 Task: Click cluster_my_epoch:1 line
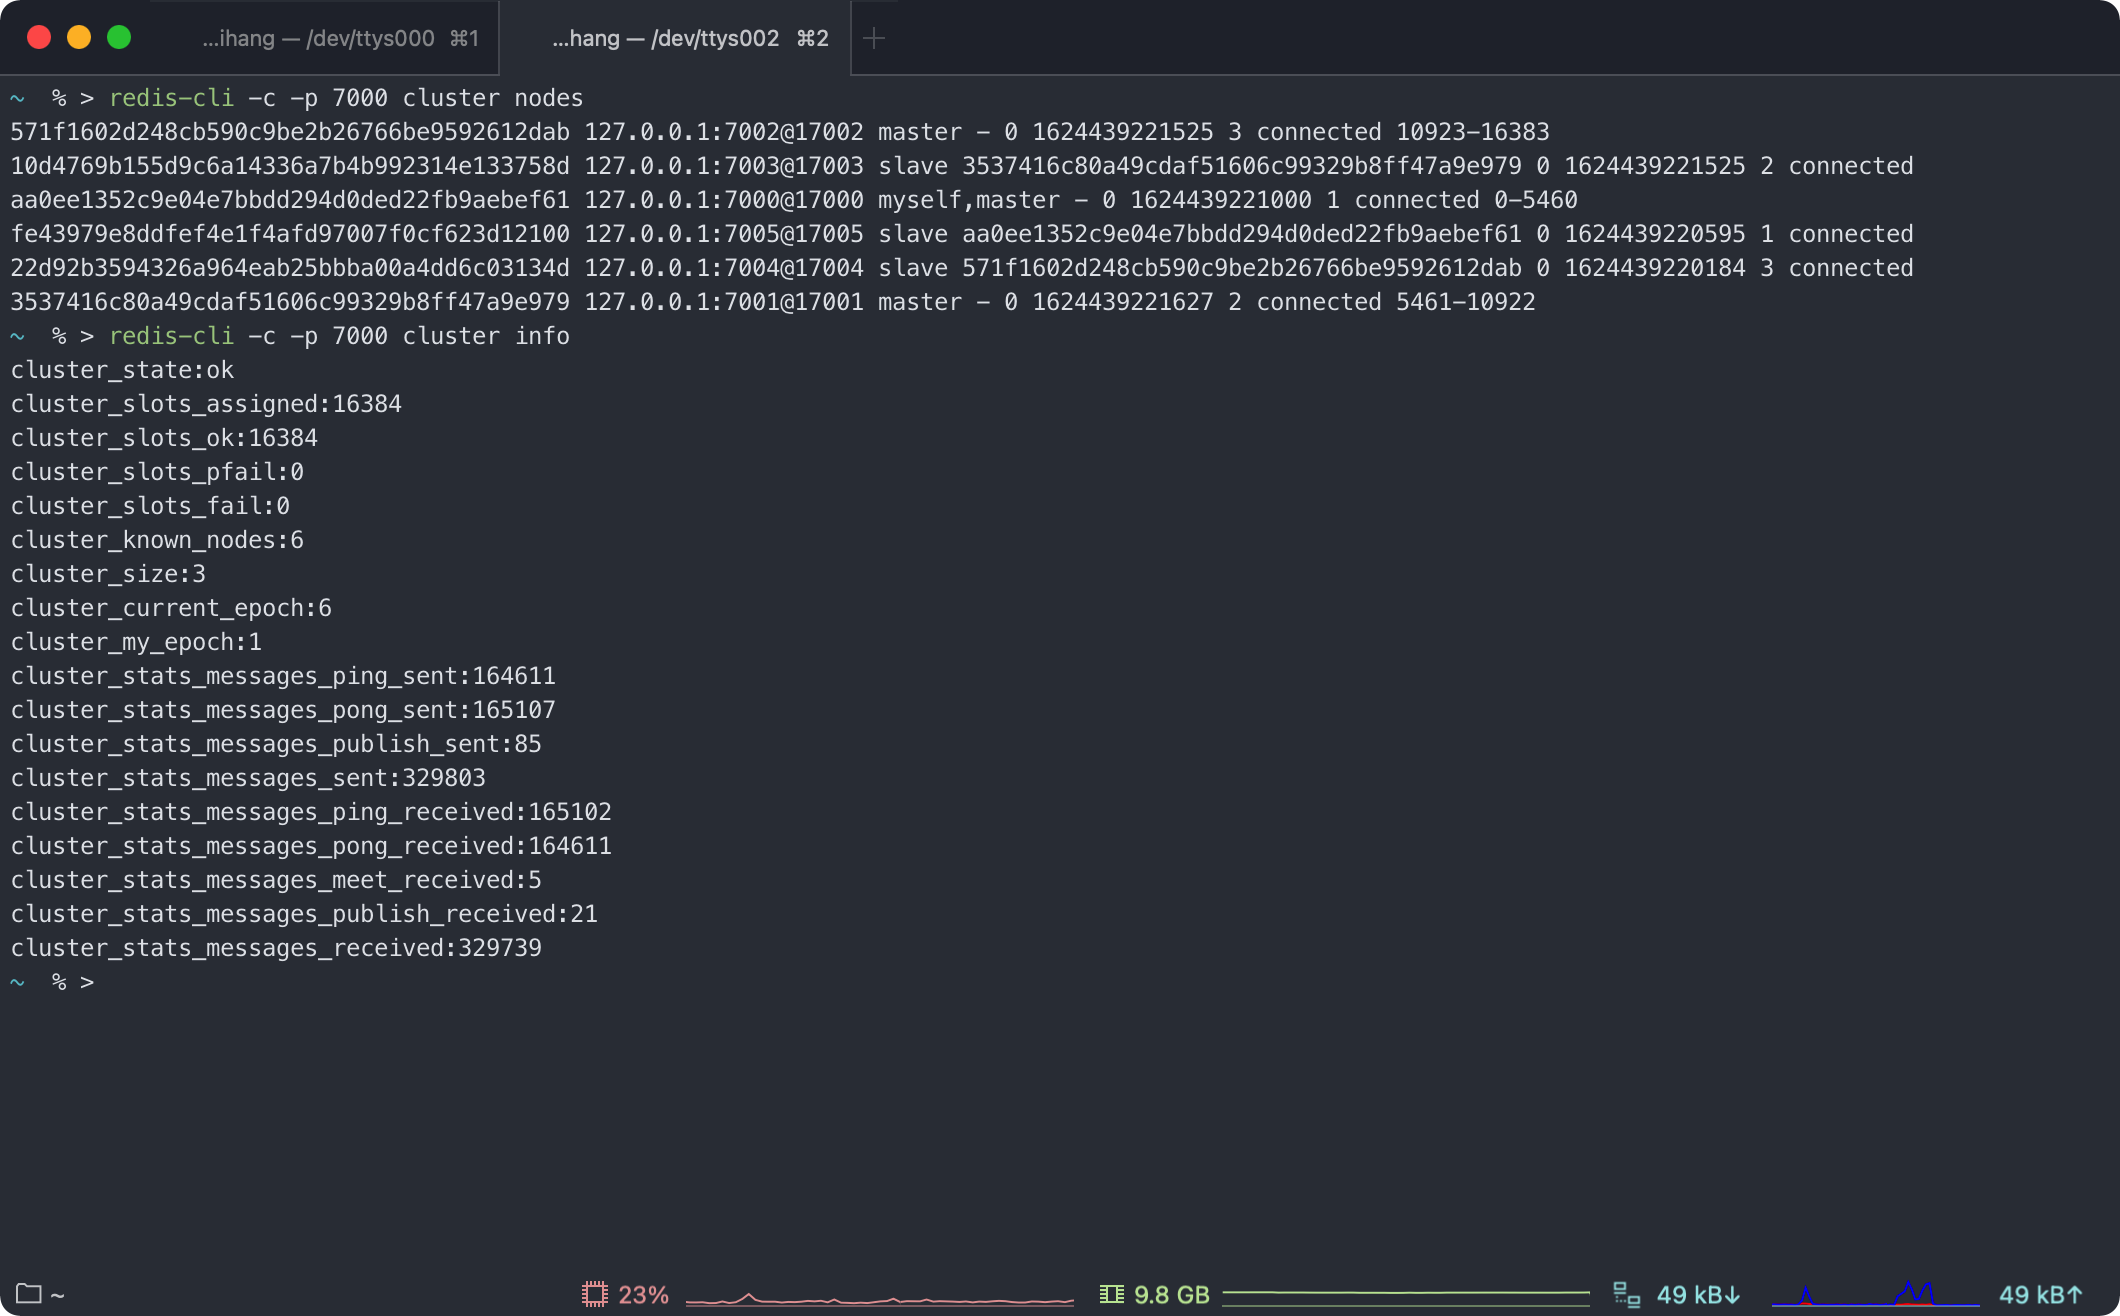pos(136,642)
